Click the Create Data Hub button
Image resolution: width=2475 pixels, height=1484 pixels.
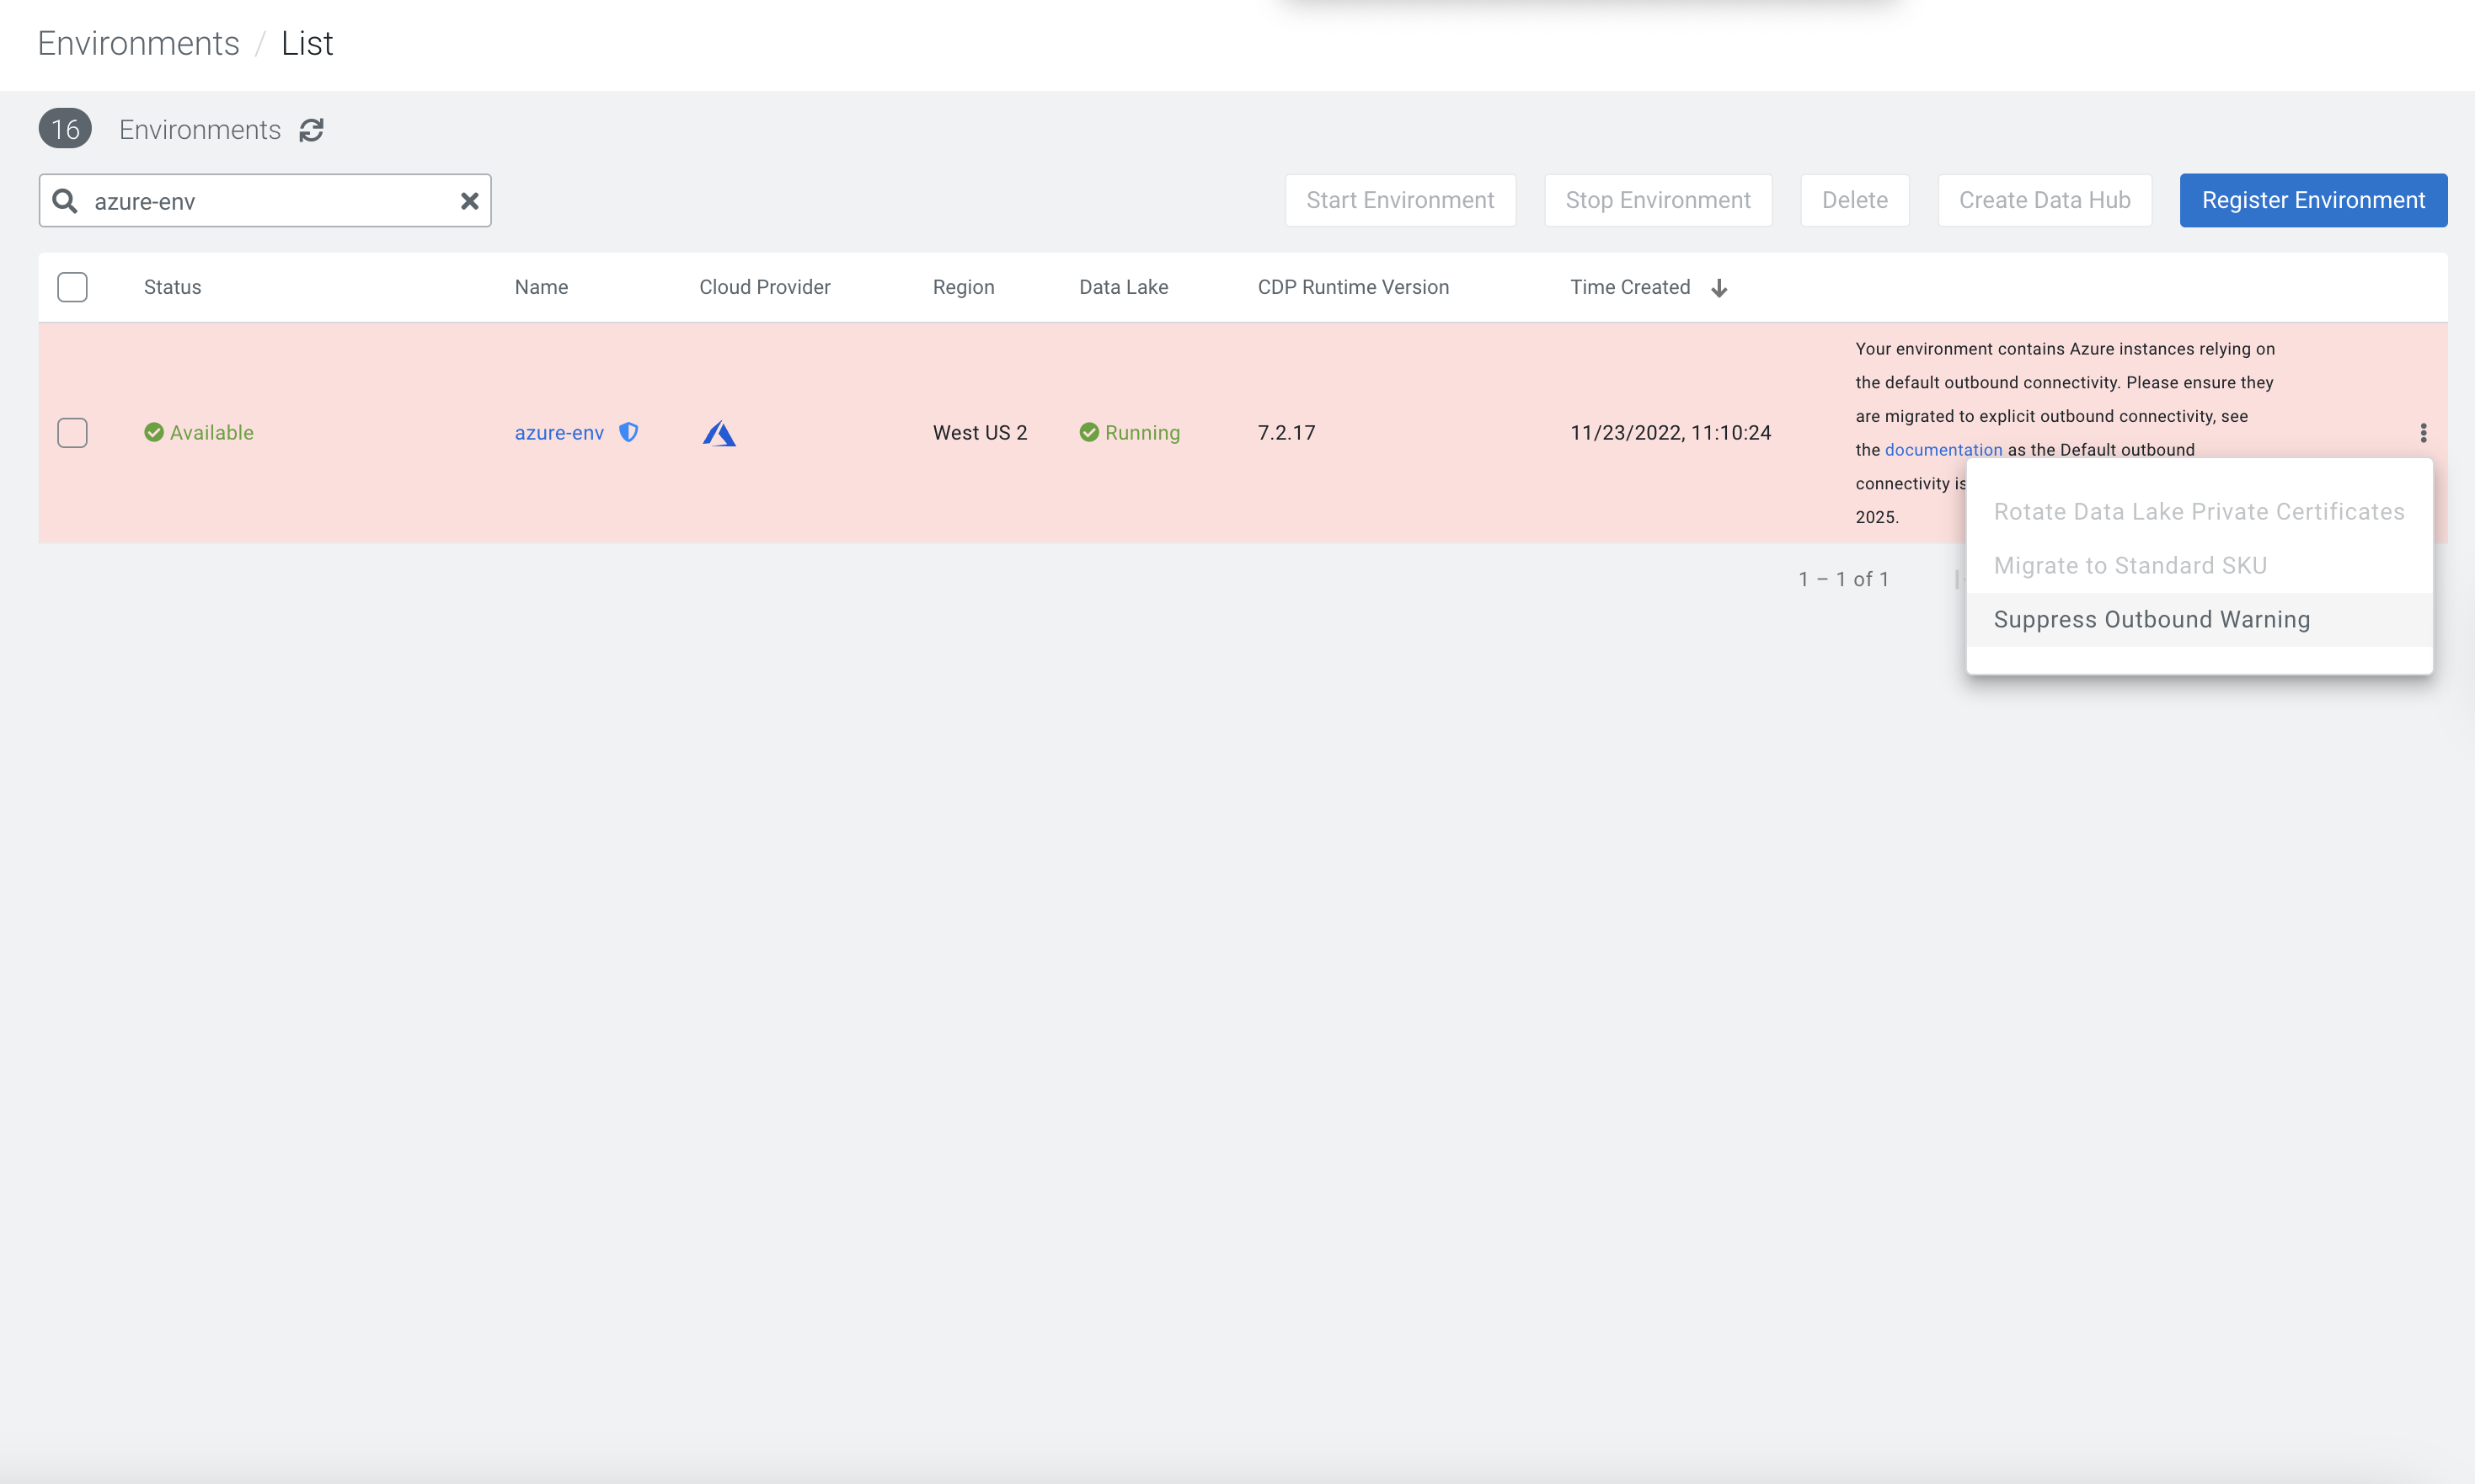(x=2044, y=200)
